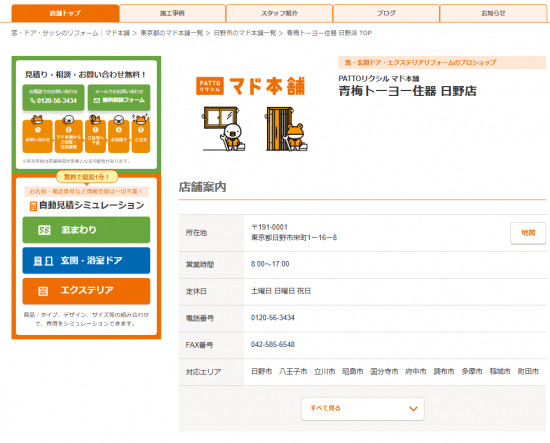The width and height of the screenshot is (550, 443).
Task: Click the 町田市 area entry
Action: click(528, 371)
